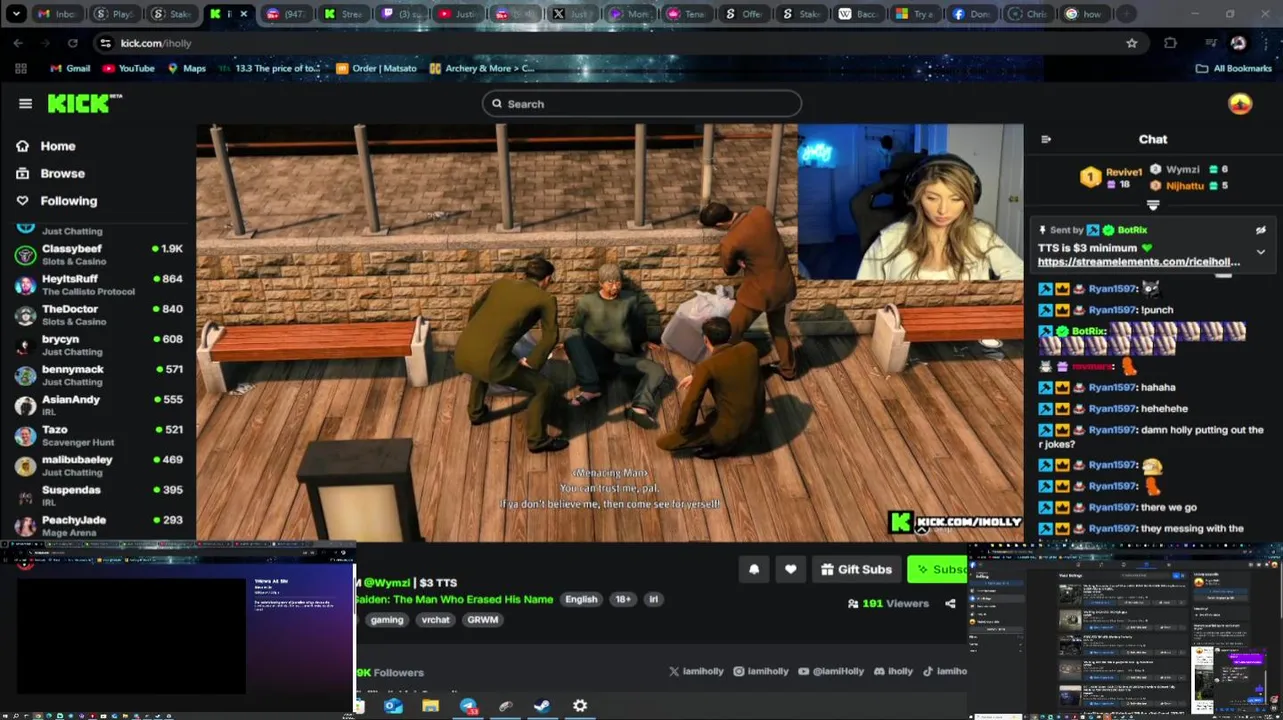Click the Kick search field
The image size is (1283, 720).
click(x=642, y=104)
